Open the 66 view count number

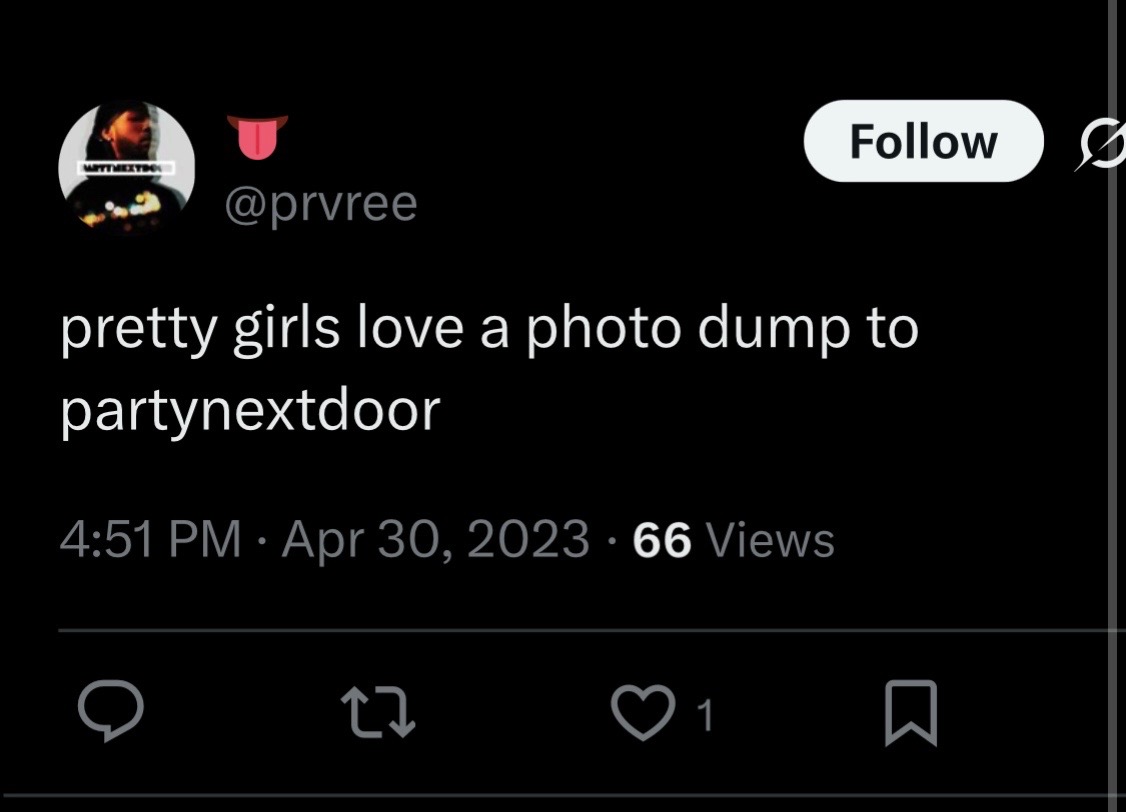[x=661, y=540]
